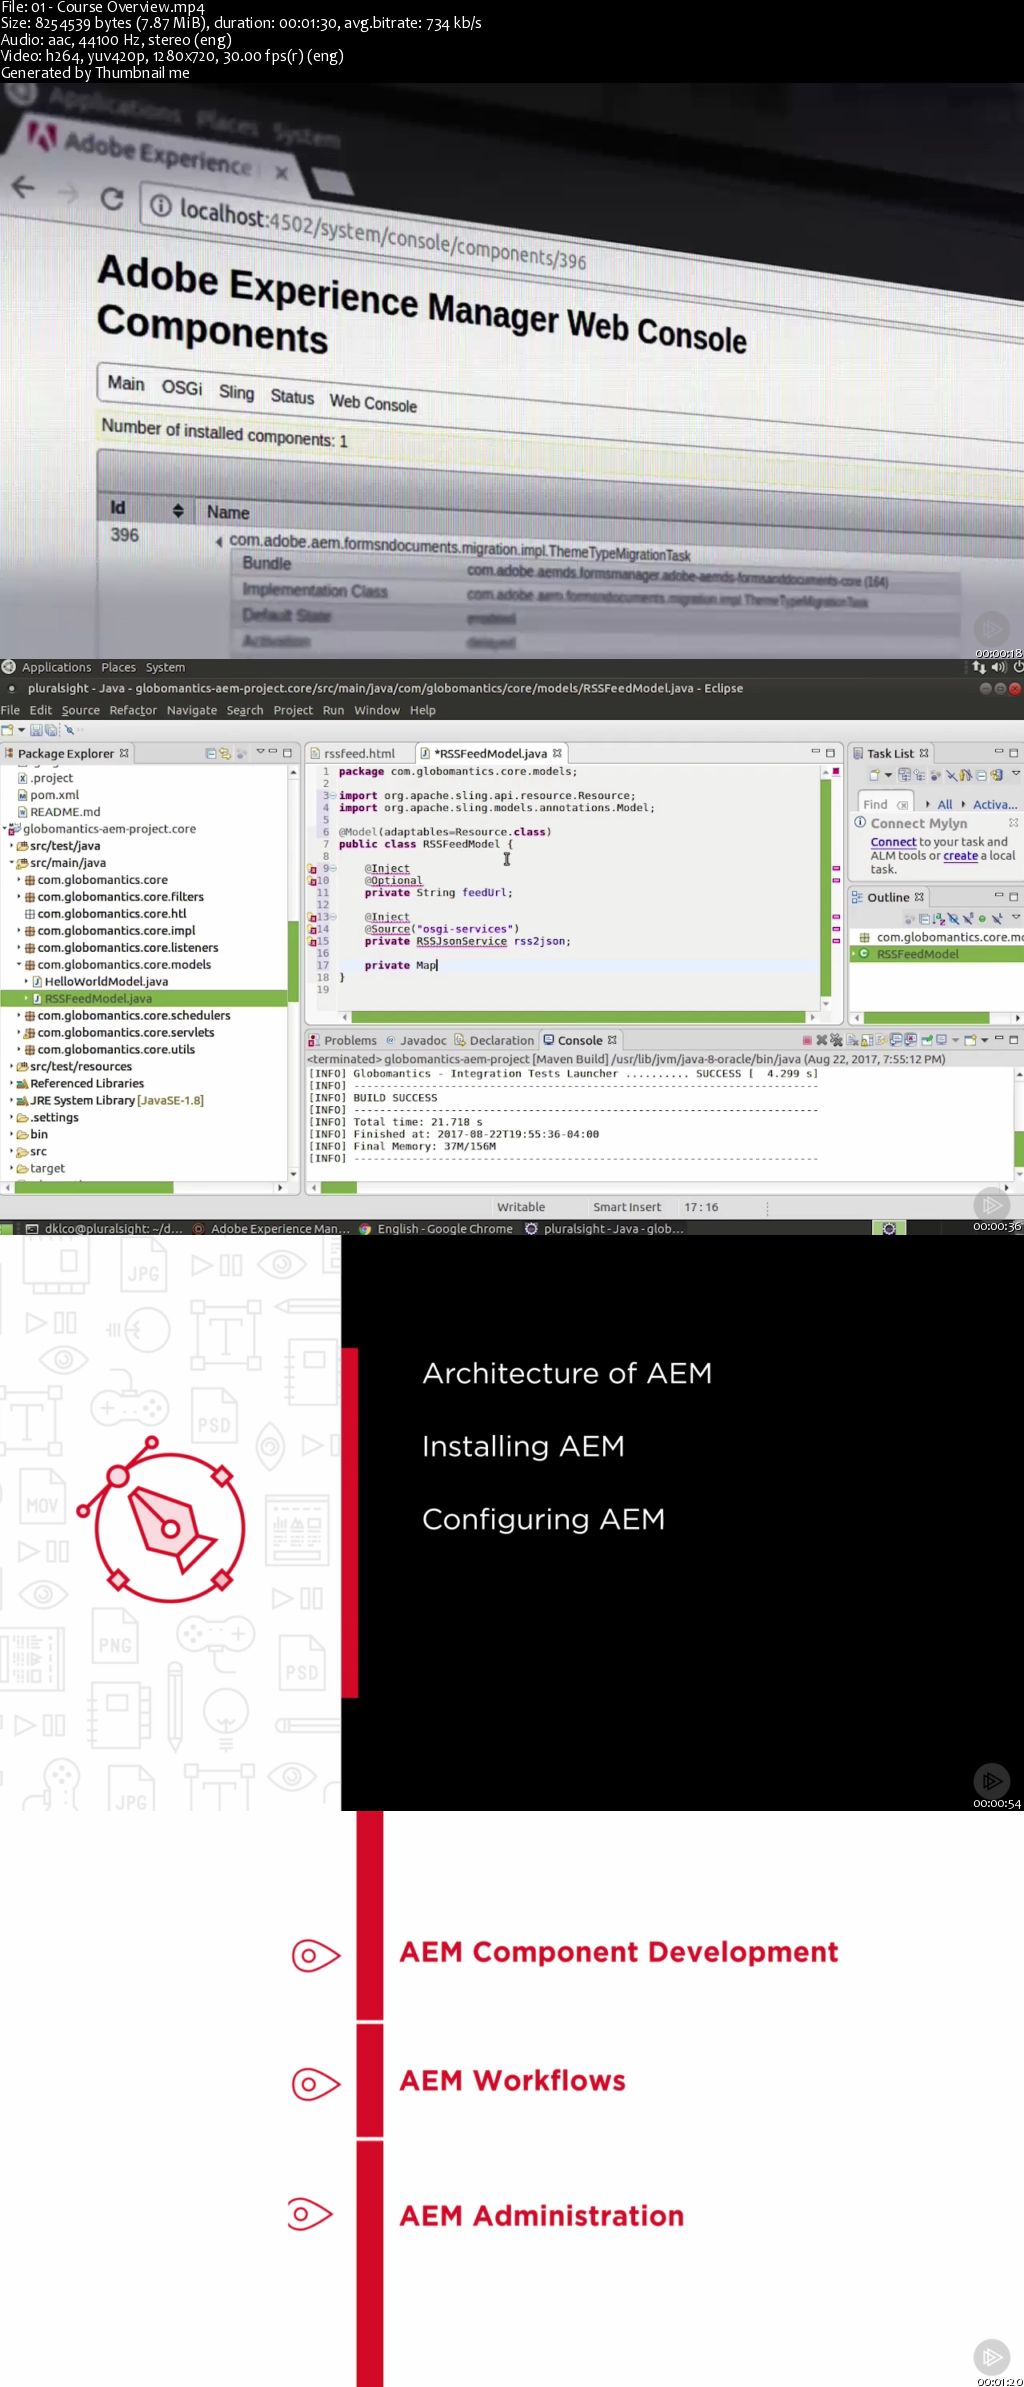Open English - Google Chrome taskbar item
This screenshot has width=1024, height=2387.
(x=436, y=1228)
